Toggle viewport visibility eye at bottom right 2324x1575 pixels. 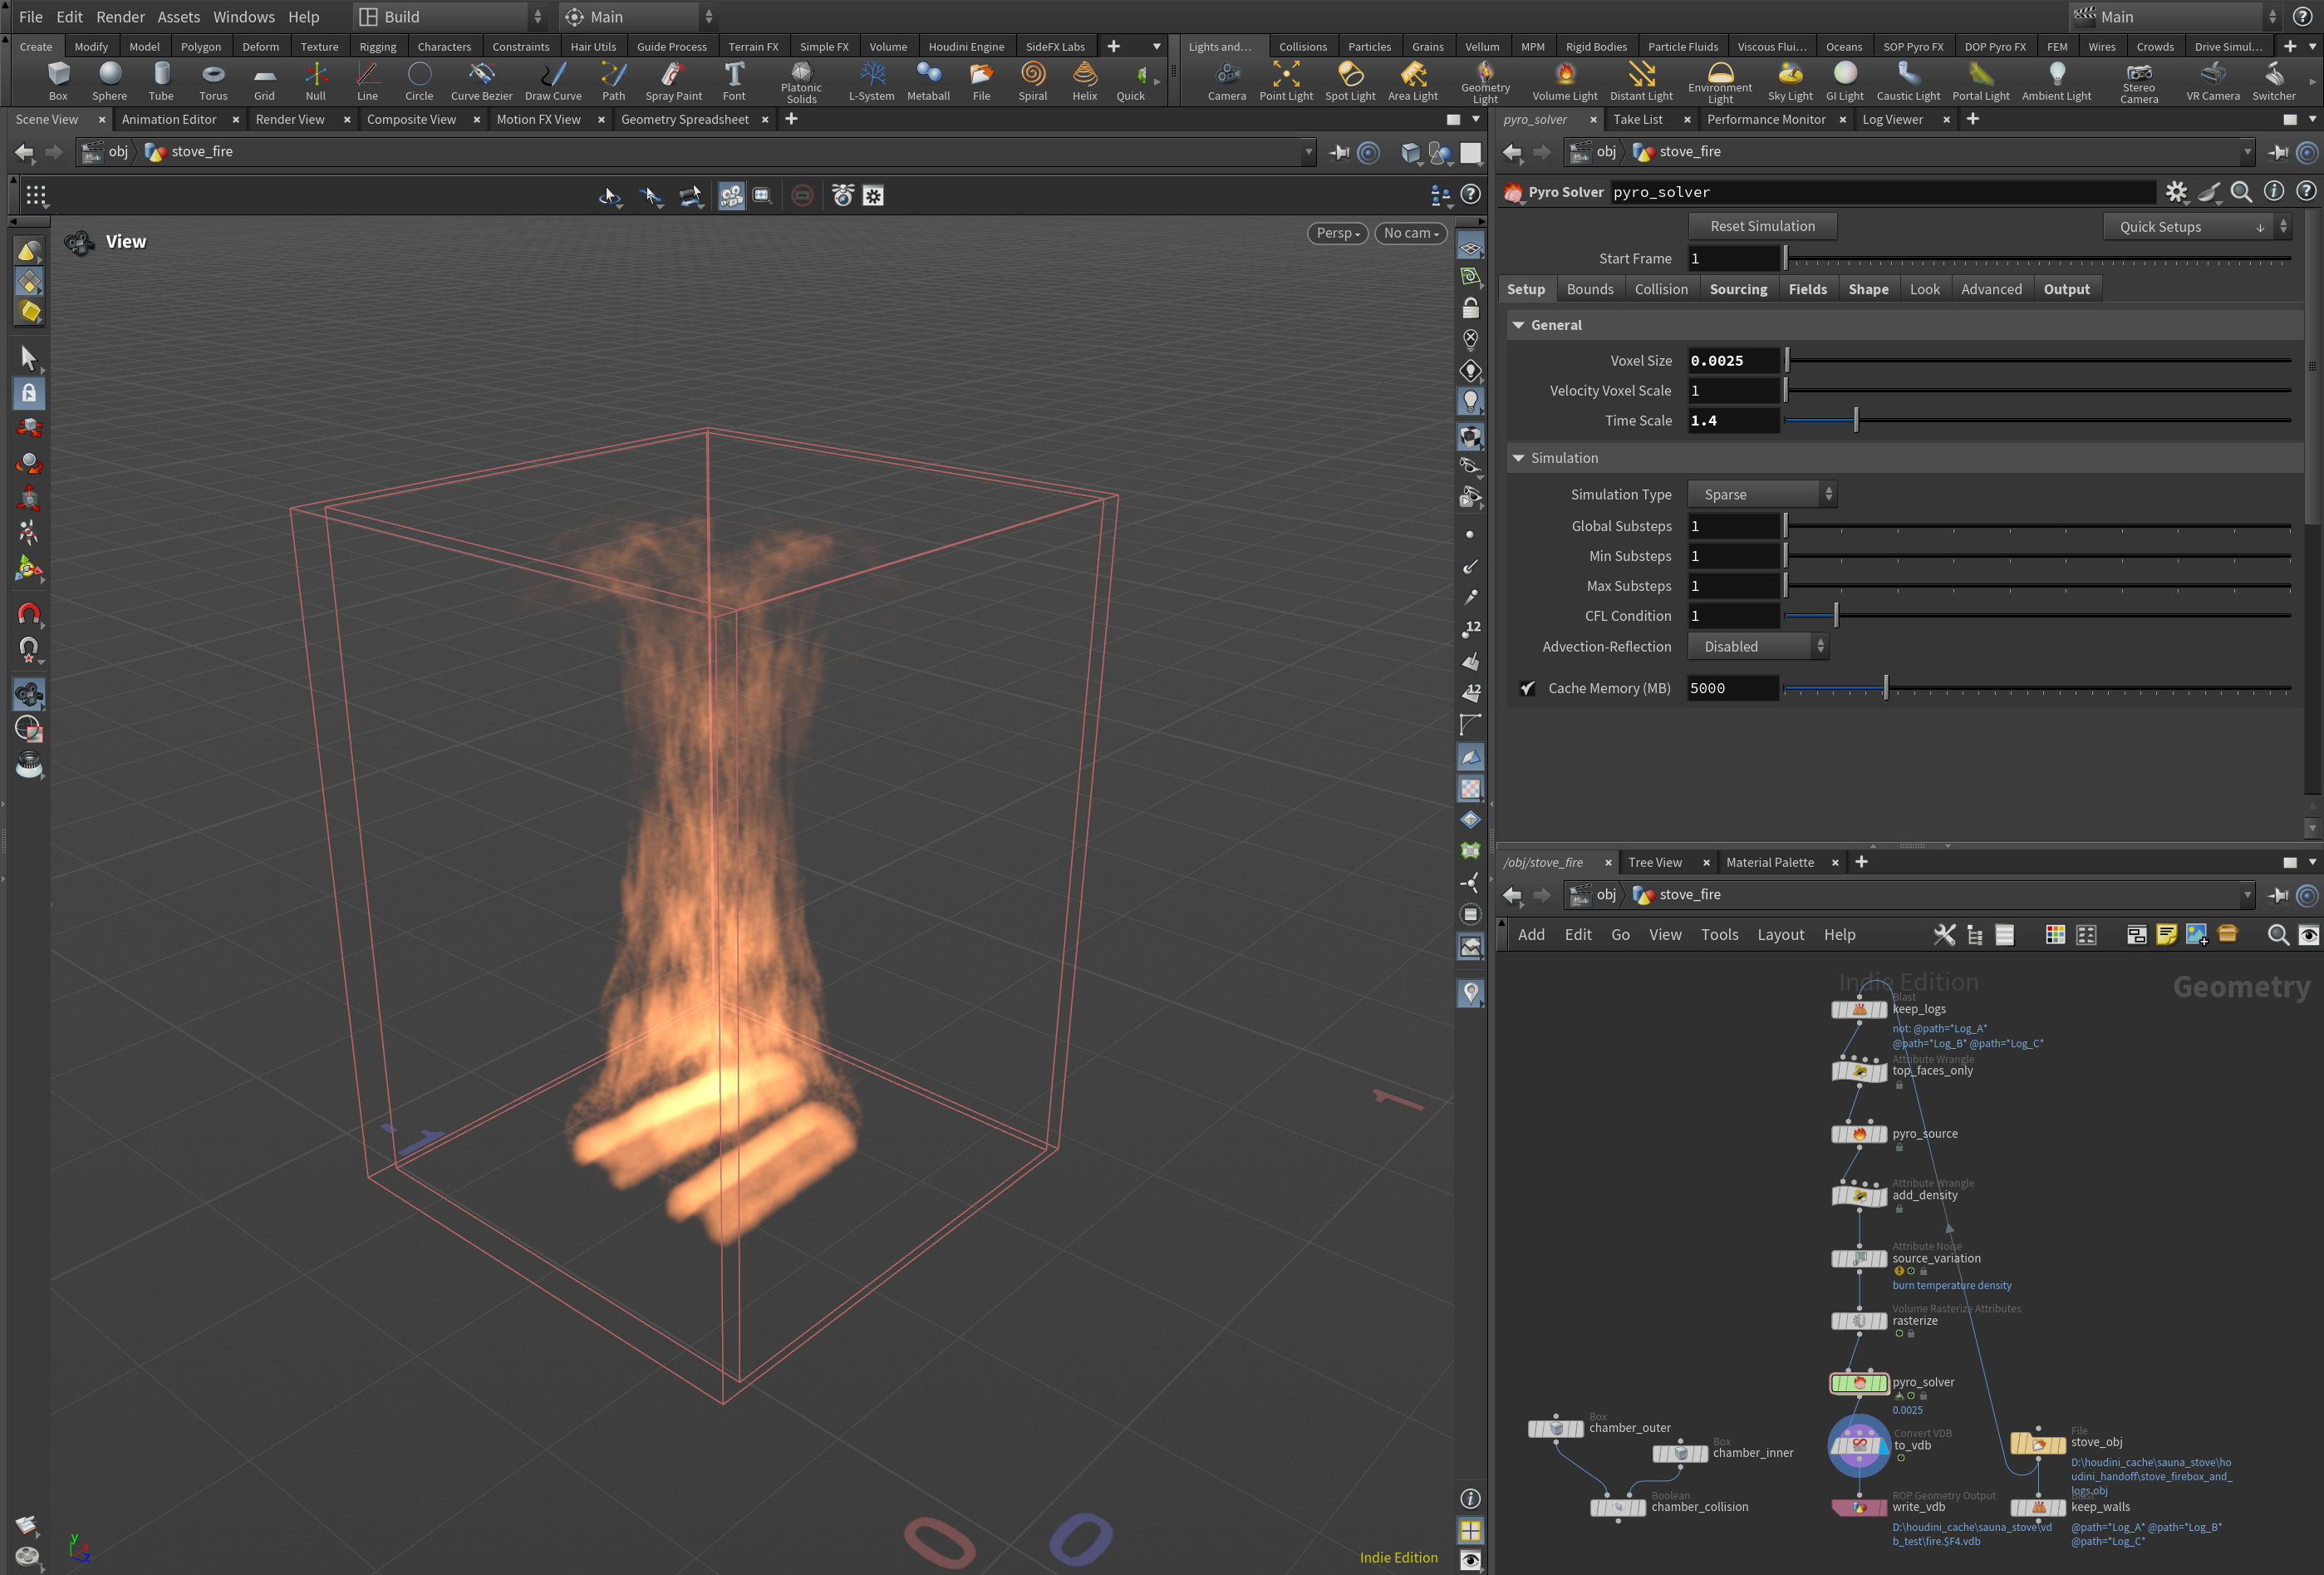1470,1560
